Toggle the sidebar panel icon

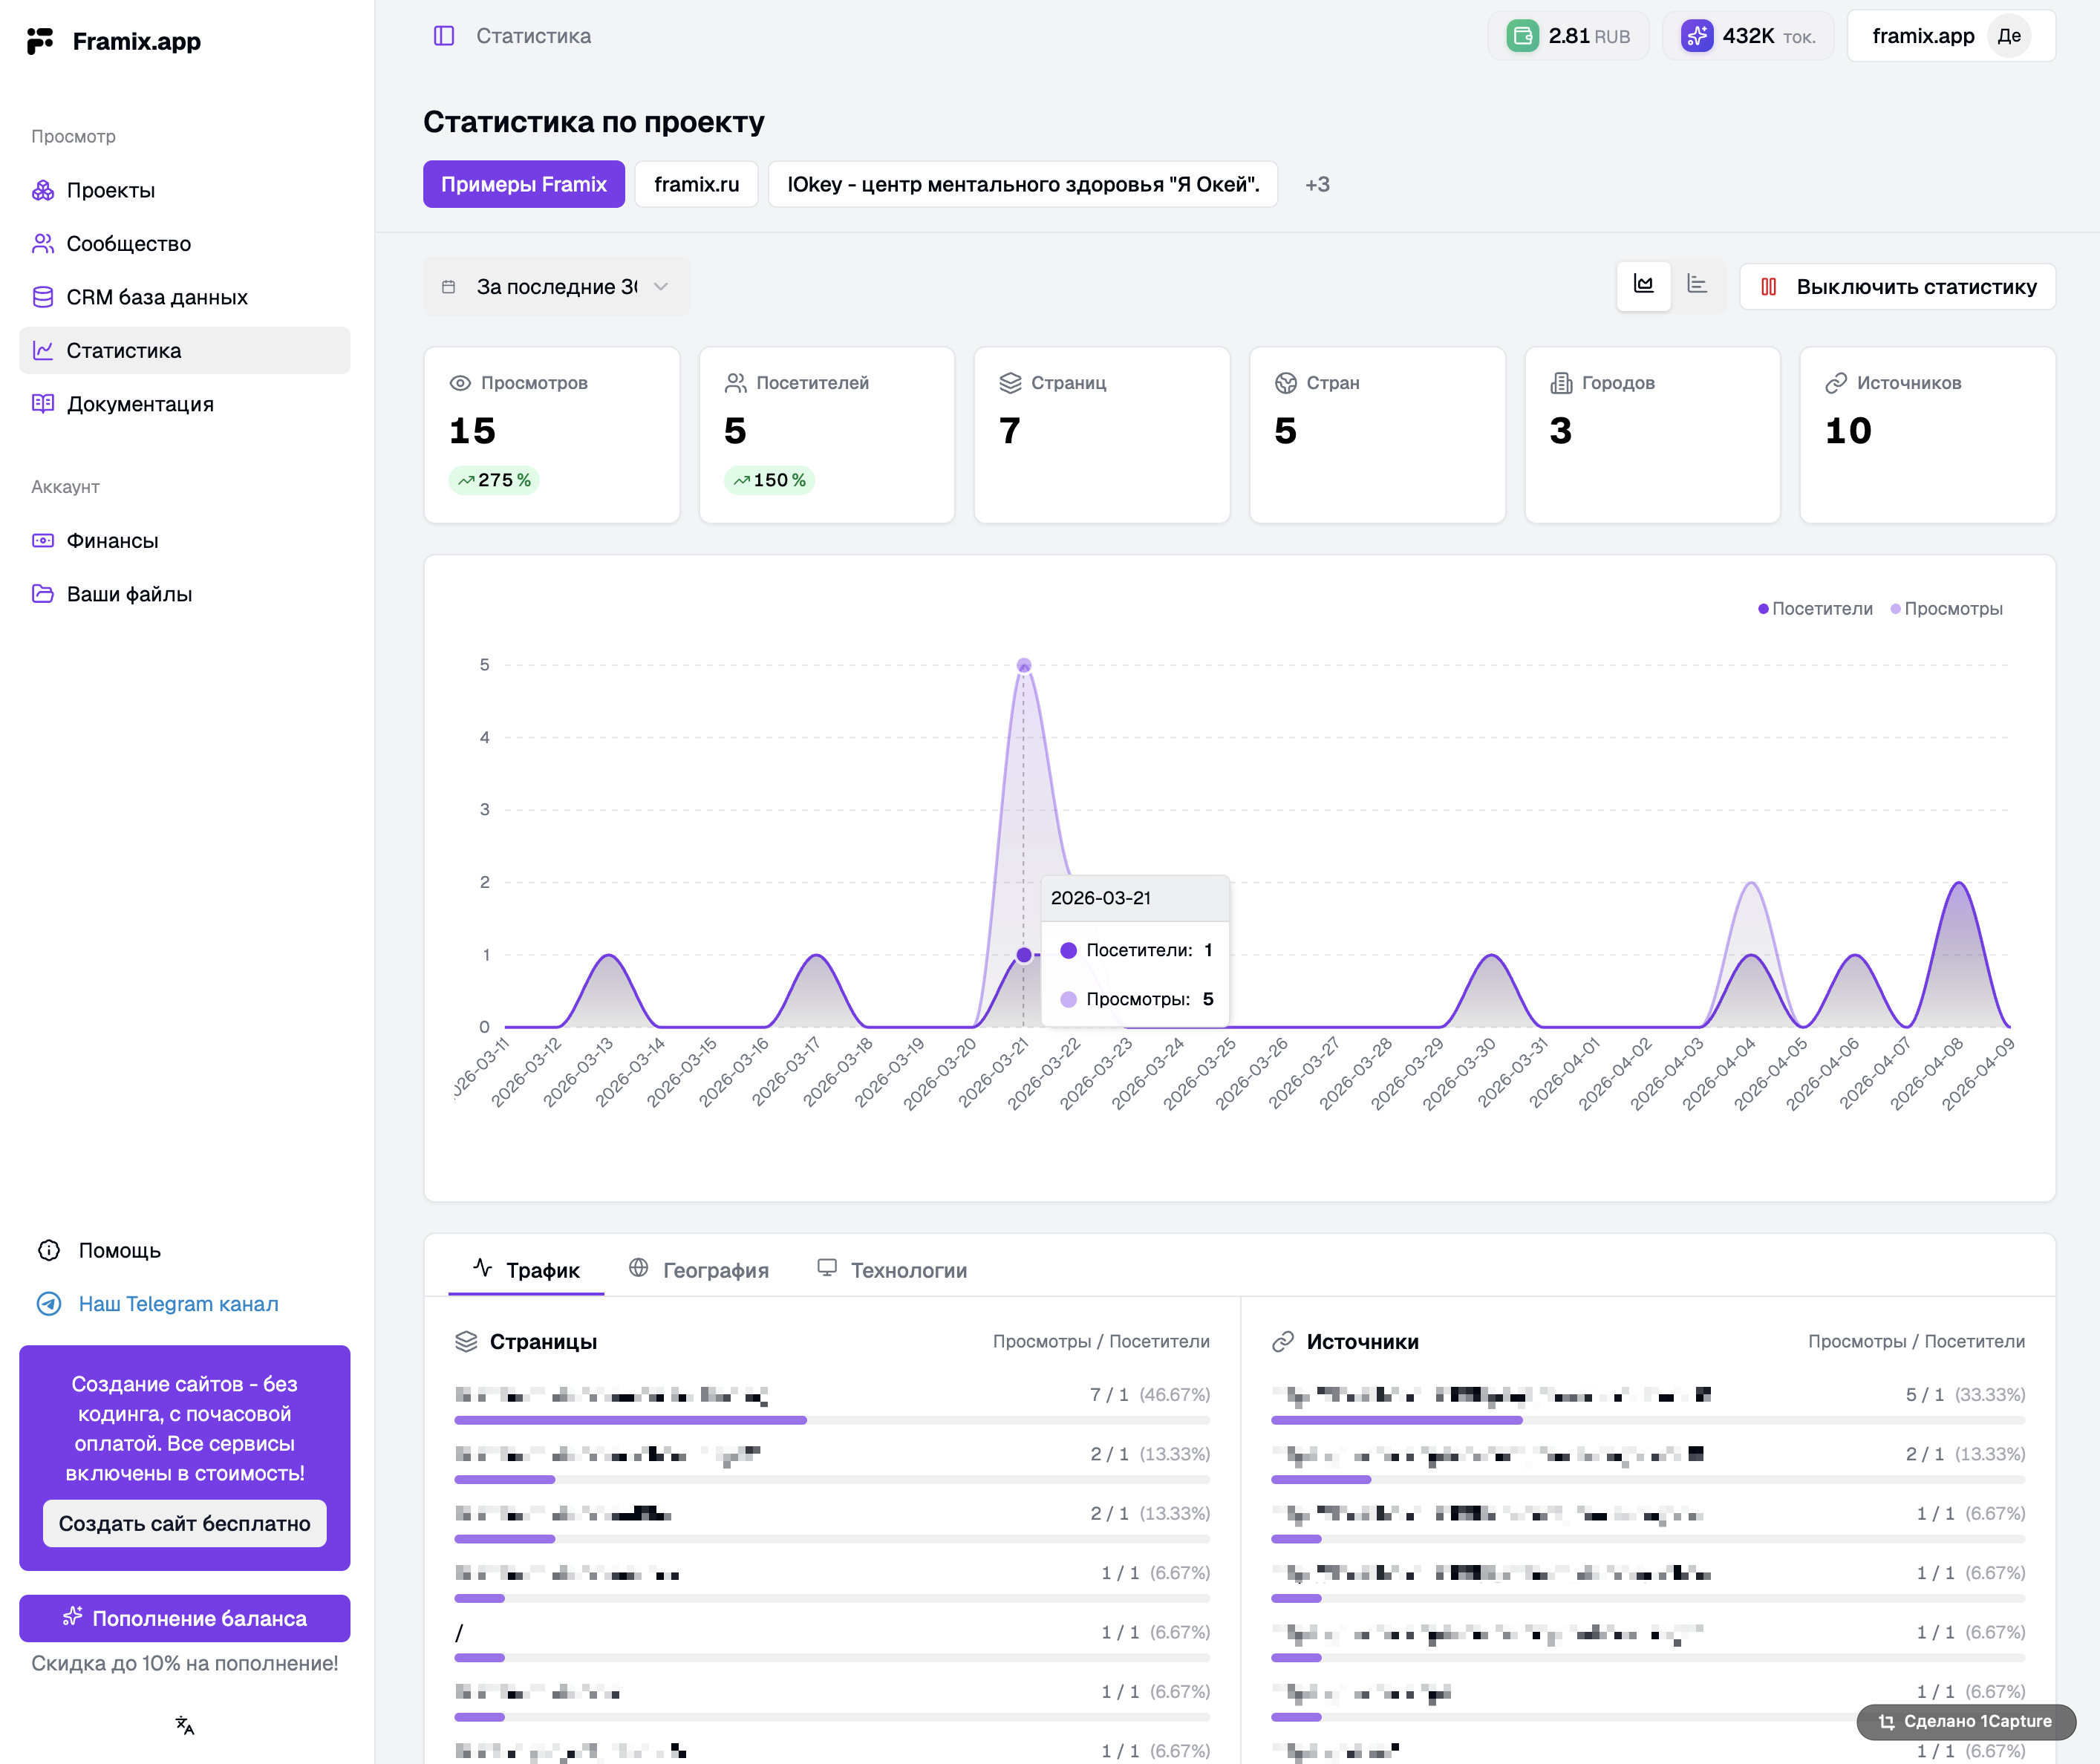click(444, 36)
